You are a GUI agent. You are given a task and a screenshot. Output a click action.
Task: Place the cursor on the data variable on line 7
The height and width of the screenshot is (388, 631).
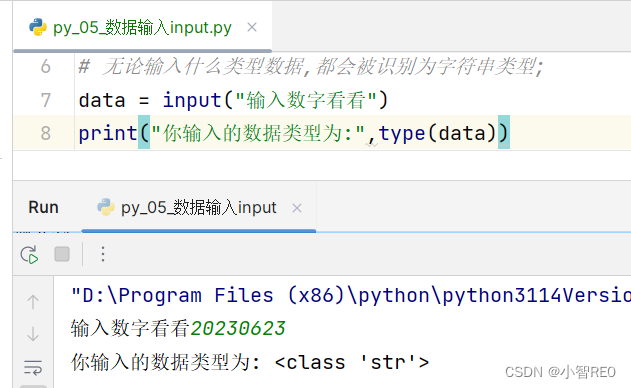pyautogui.click(x=102, y=100)
